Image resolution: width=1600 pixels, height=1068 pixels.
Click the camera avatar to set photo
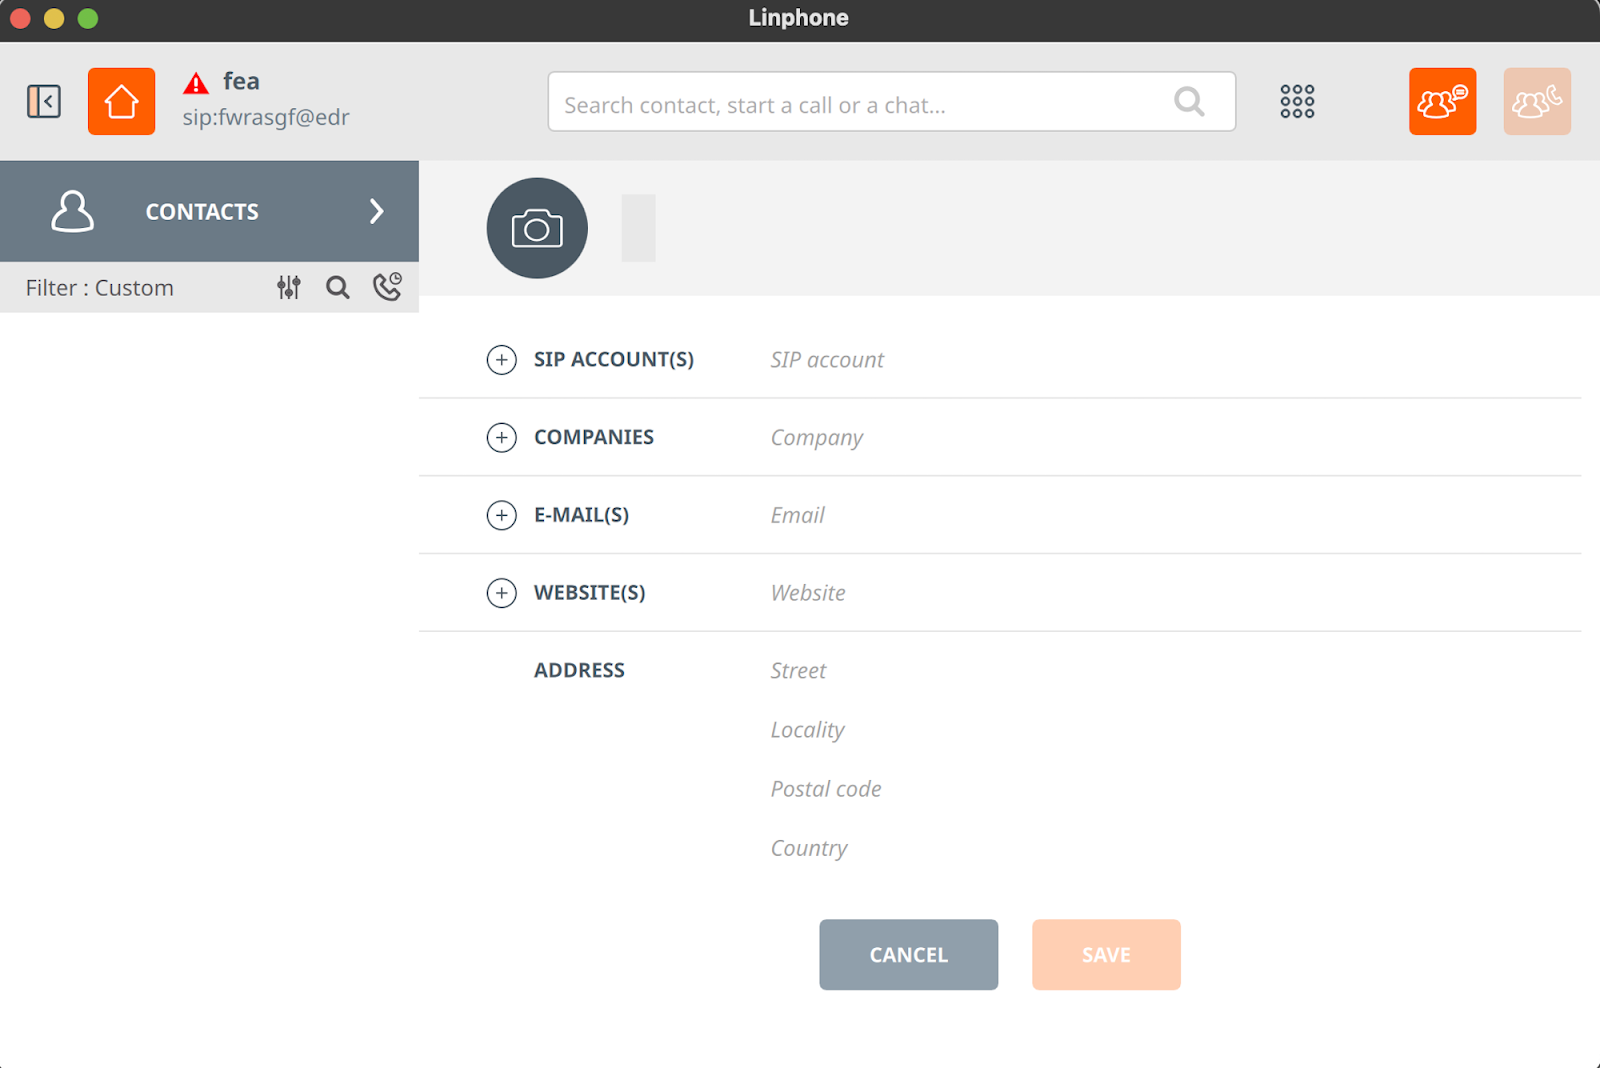click(x=537, y=228)
